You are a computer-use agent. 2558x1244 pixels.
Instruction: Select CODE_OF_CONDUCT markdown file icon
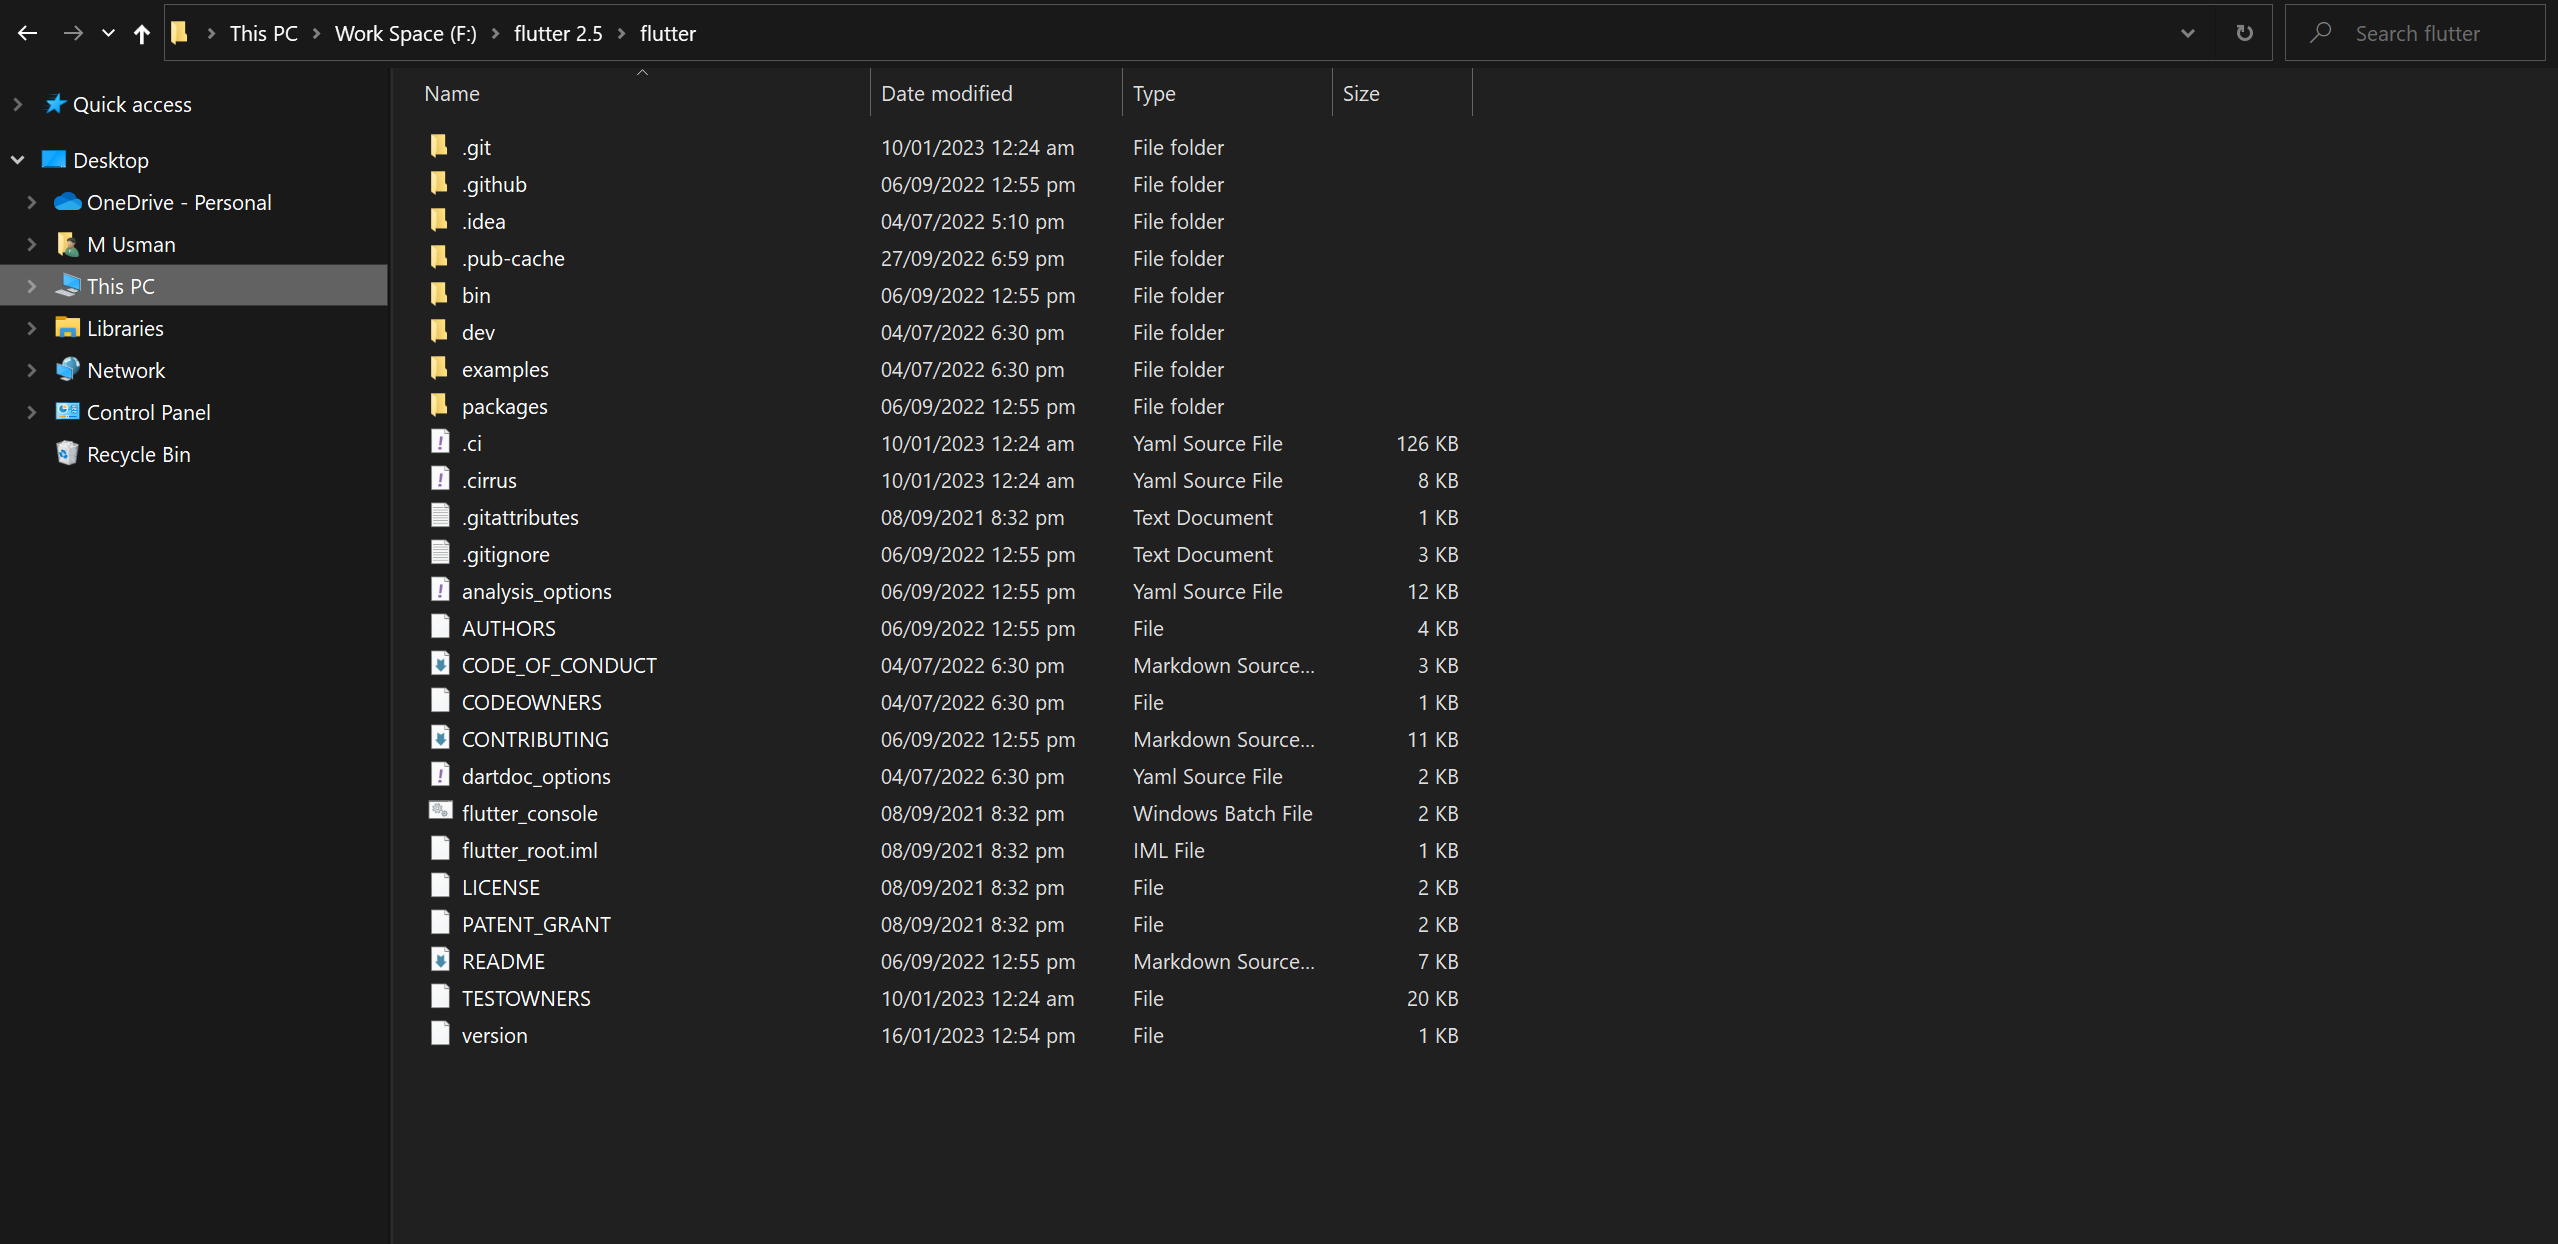pyautogui.click(x=440, y=664)
